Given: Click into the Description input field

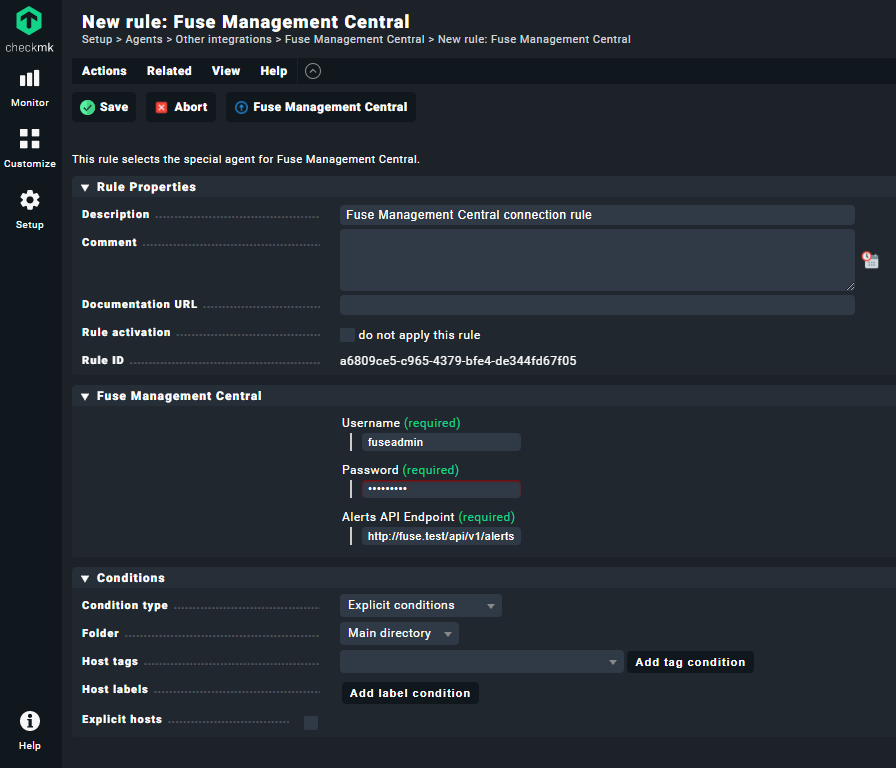Looking at the screenshot, I should tap(597, 215).
